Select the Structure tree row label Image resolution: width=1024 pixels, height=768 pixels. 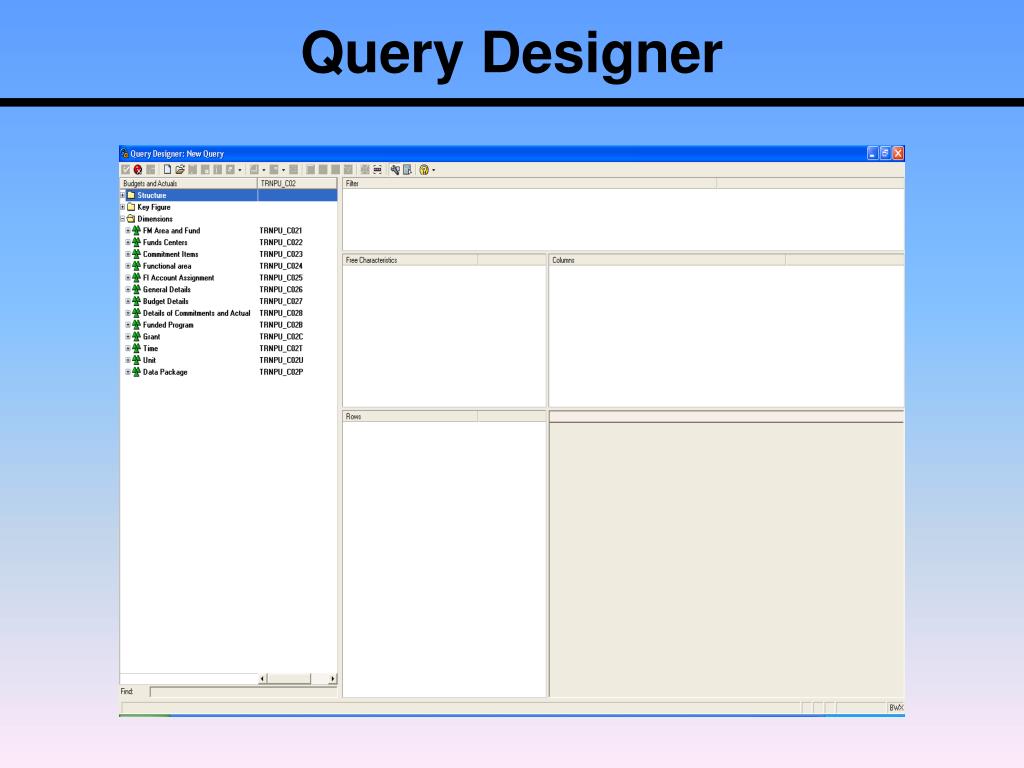pyautogui.click(x=152, y=195)
